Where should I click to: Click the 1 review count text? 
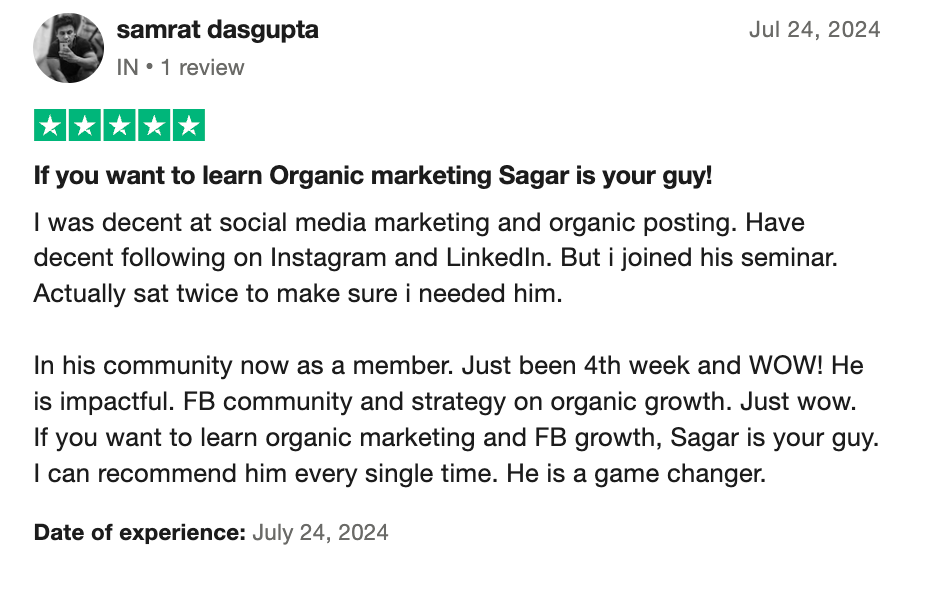point(202,68)
